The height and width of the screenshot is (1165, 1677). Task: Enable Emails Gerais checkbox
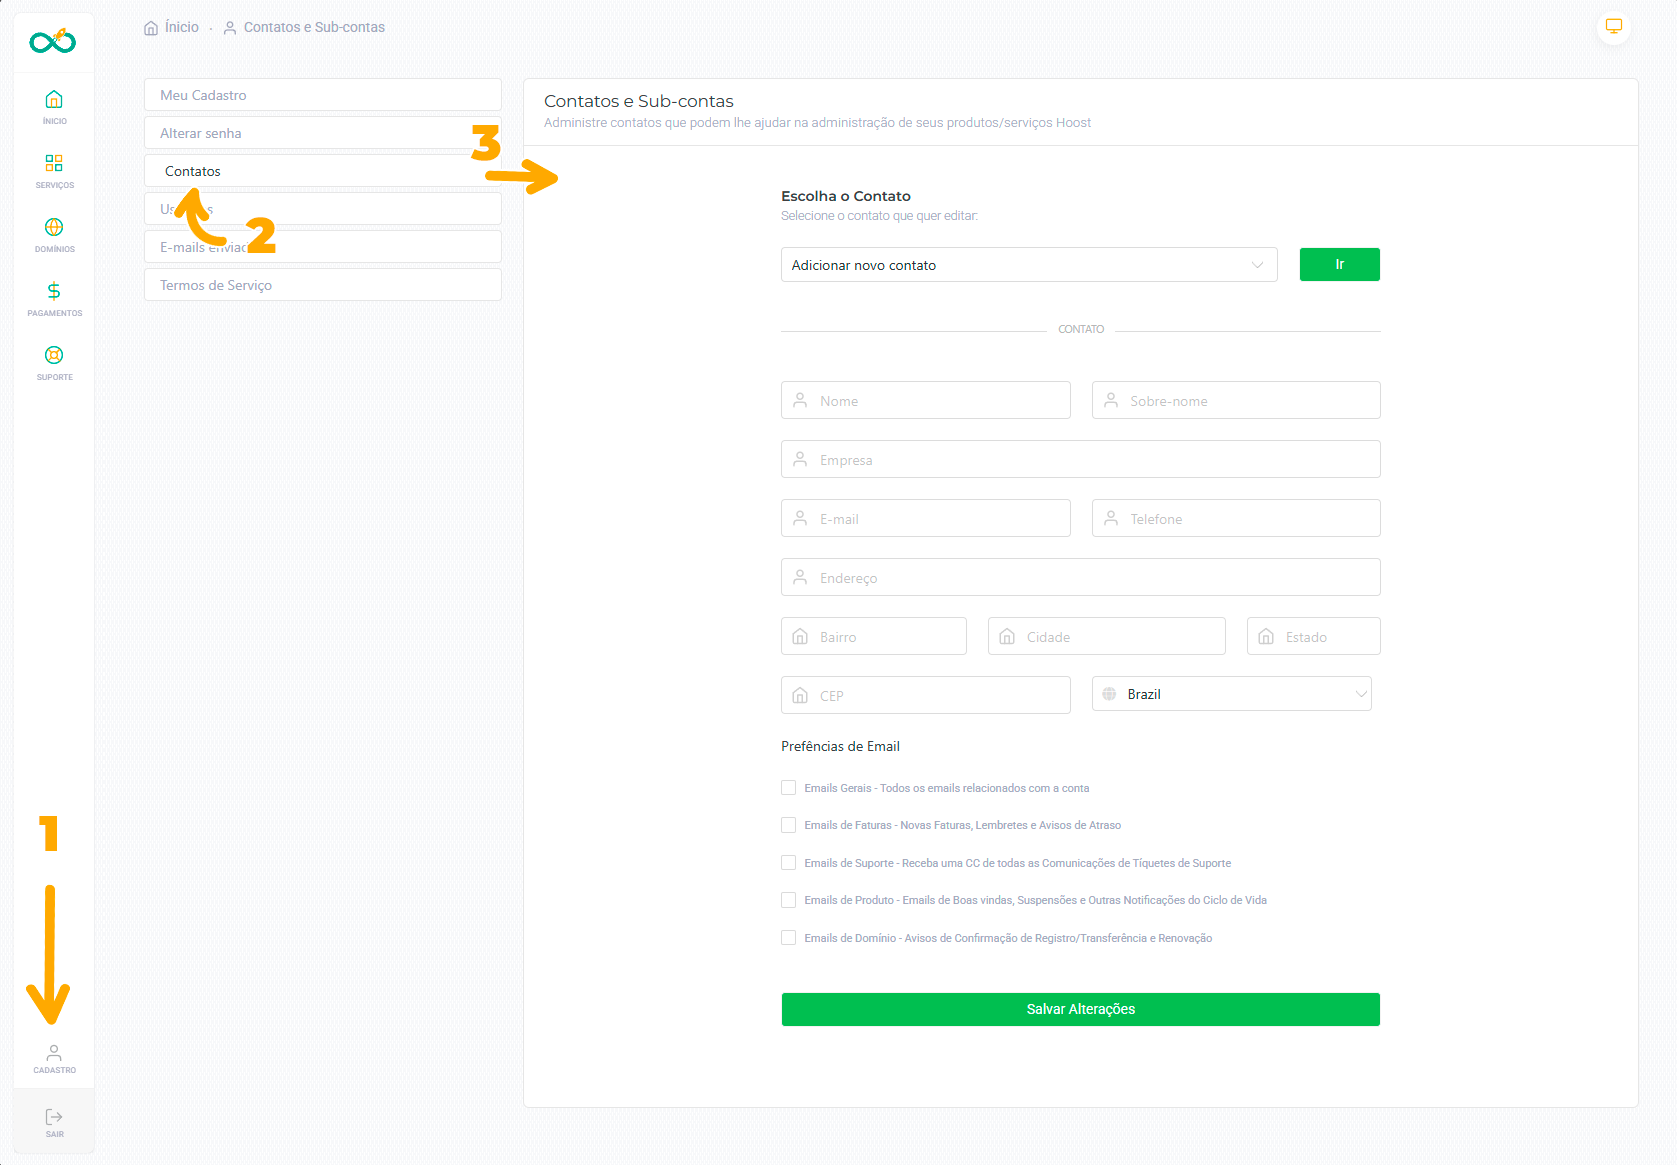(x=789, y=788)
